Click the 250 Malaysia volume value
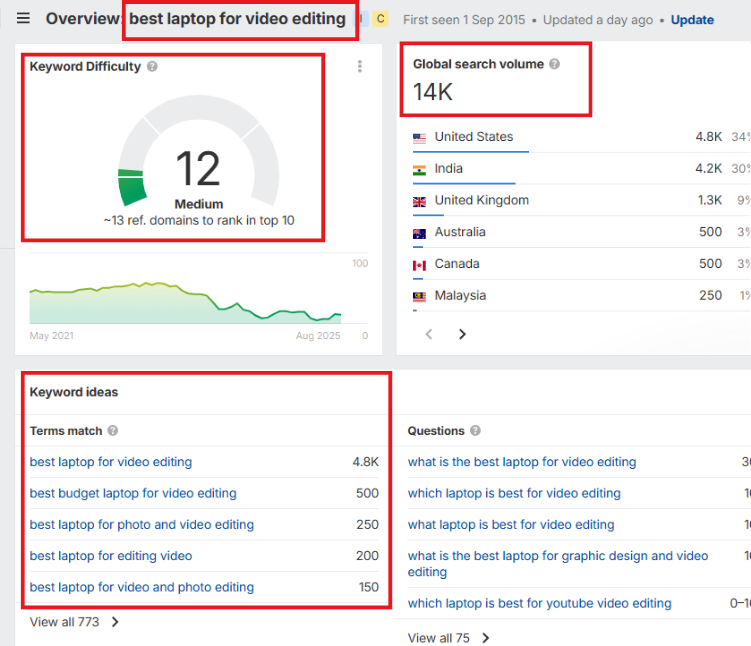 710,295
